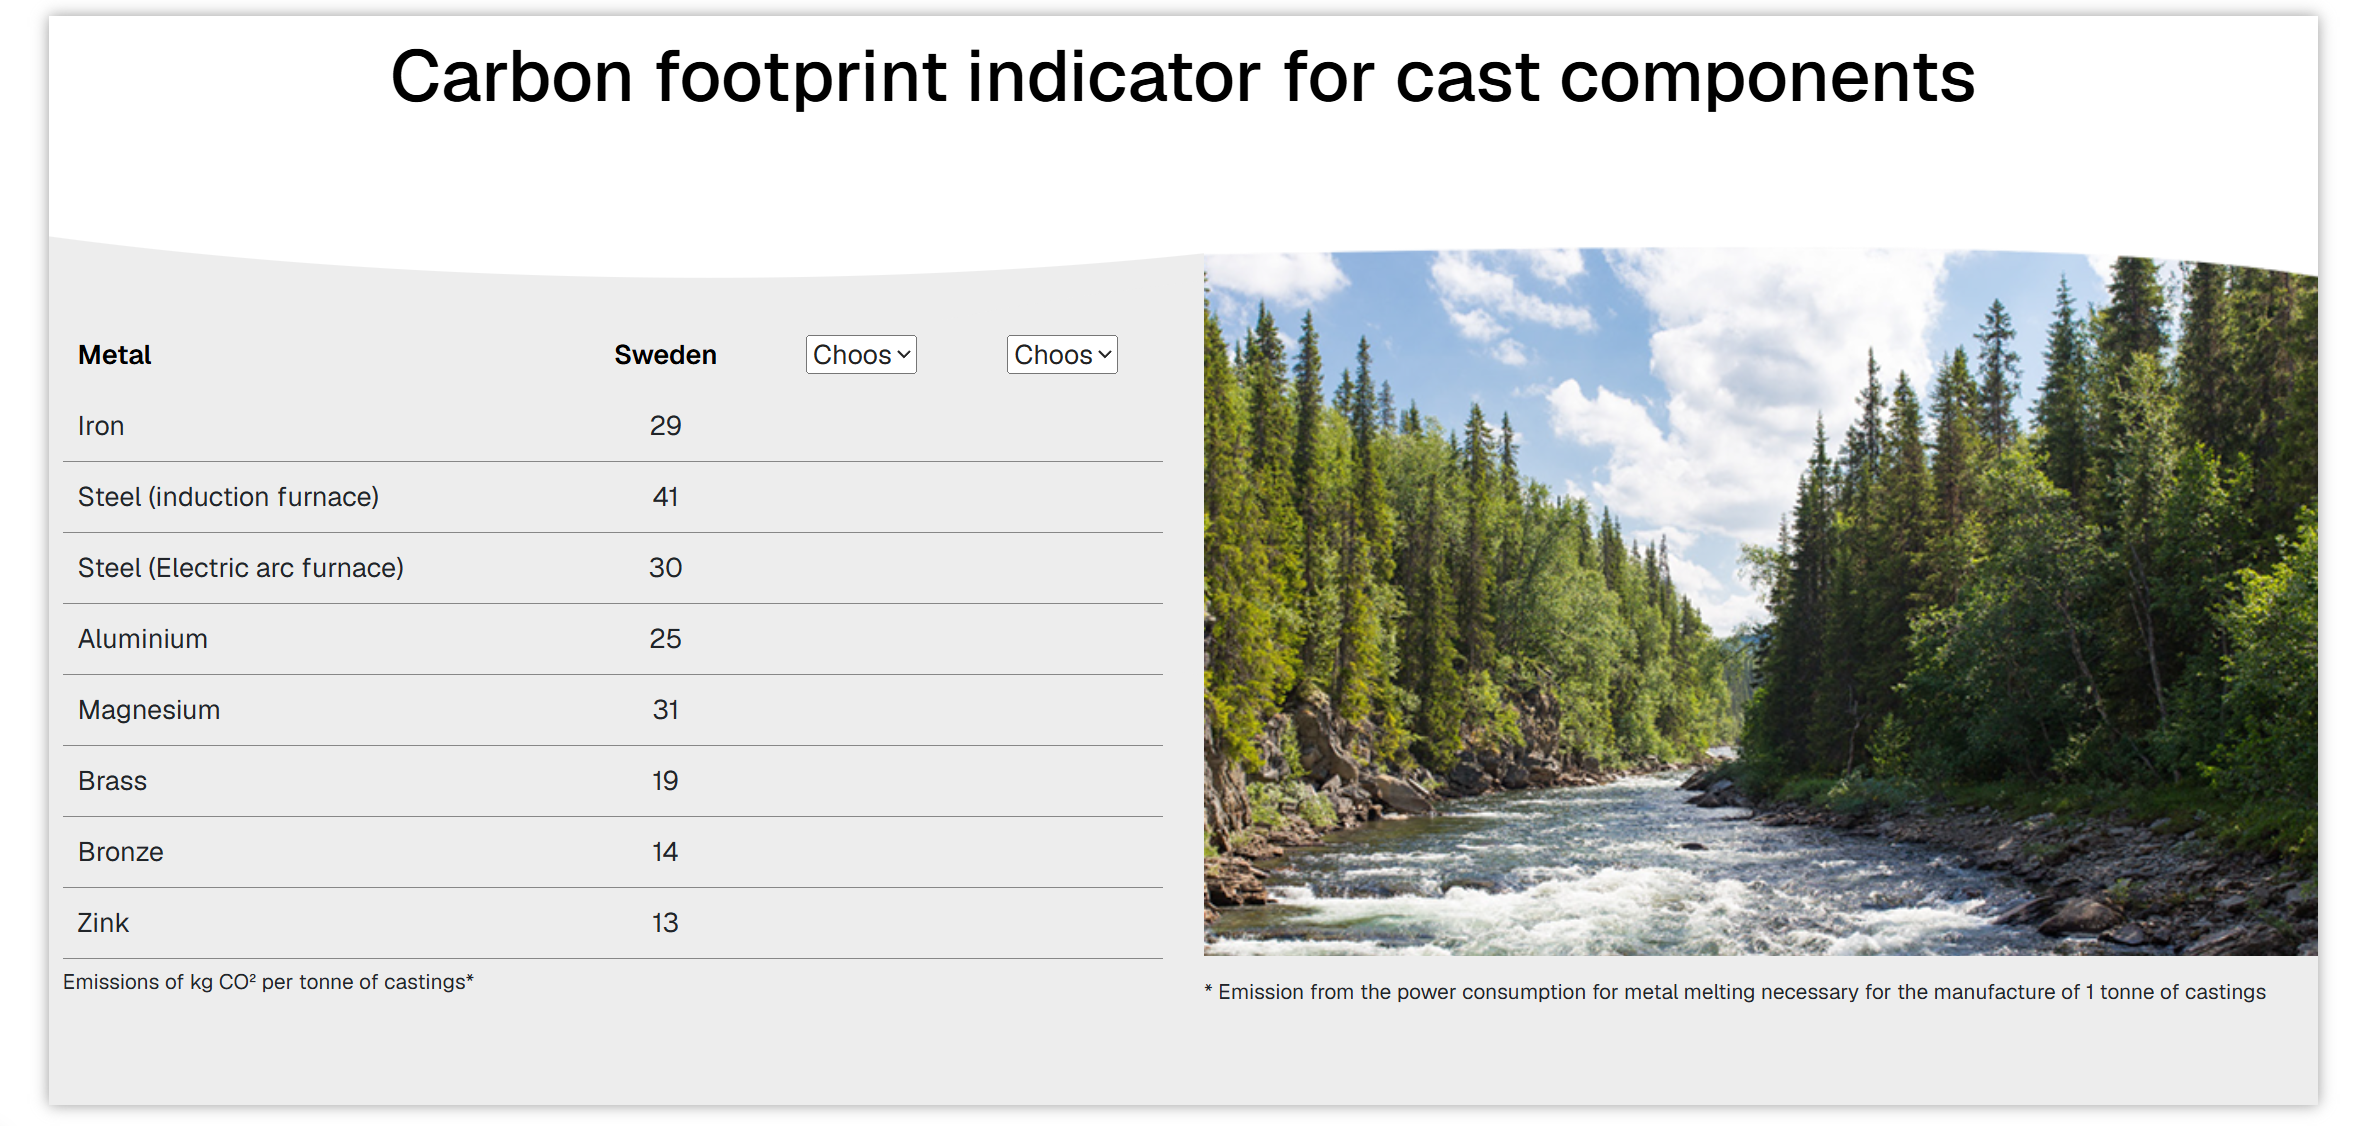This screenshot has height=1126, width=2356.
Task: Click the Magnesium row label
Action: coord(149,710)
